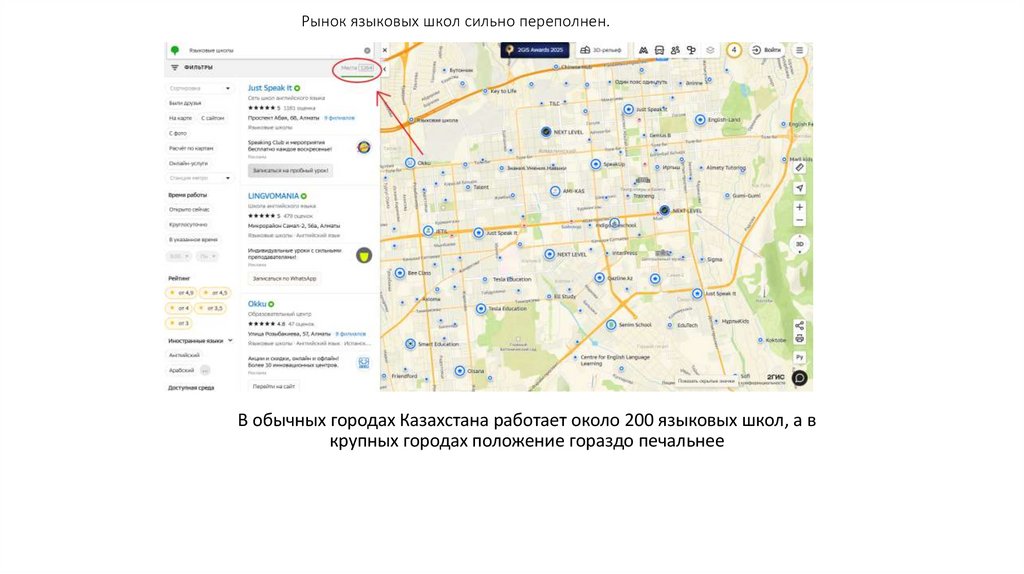The width and height of the screenshot is (1024, 574).
Task: Toggle the Онлайн-услуги filter chip
Action: click(x=188, y=163)
